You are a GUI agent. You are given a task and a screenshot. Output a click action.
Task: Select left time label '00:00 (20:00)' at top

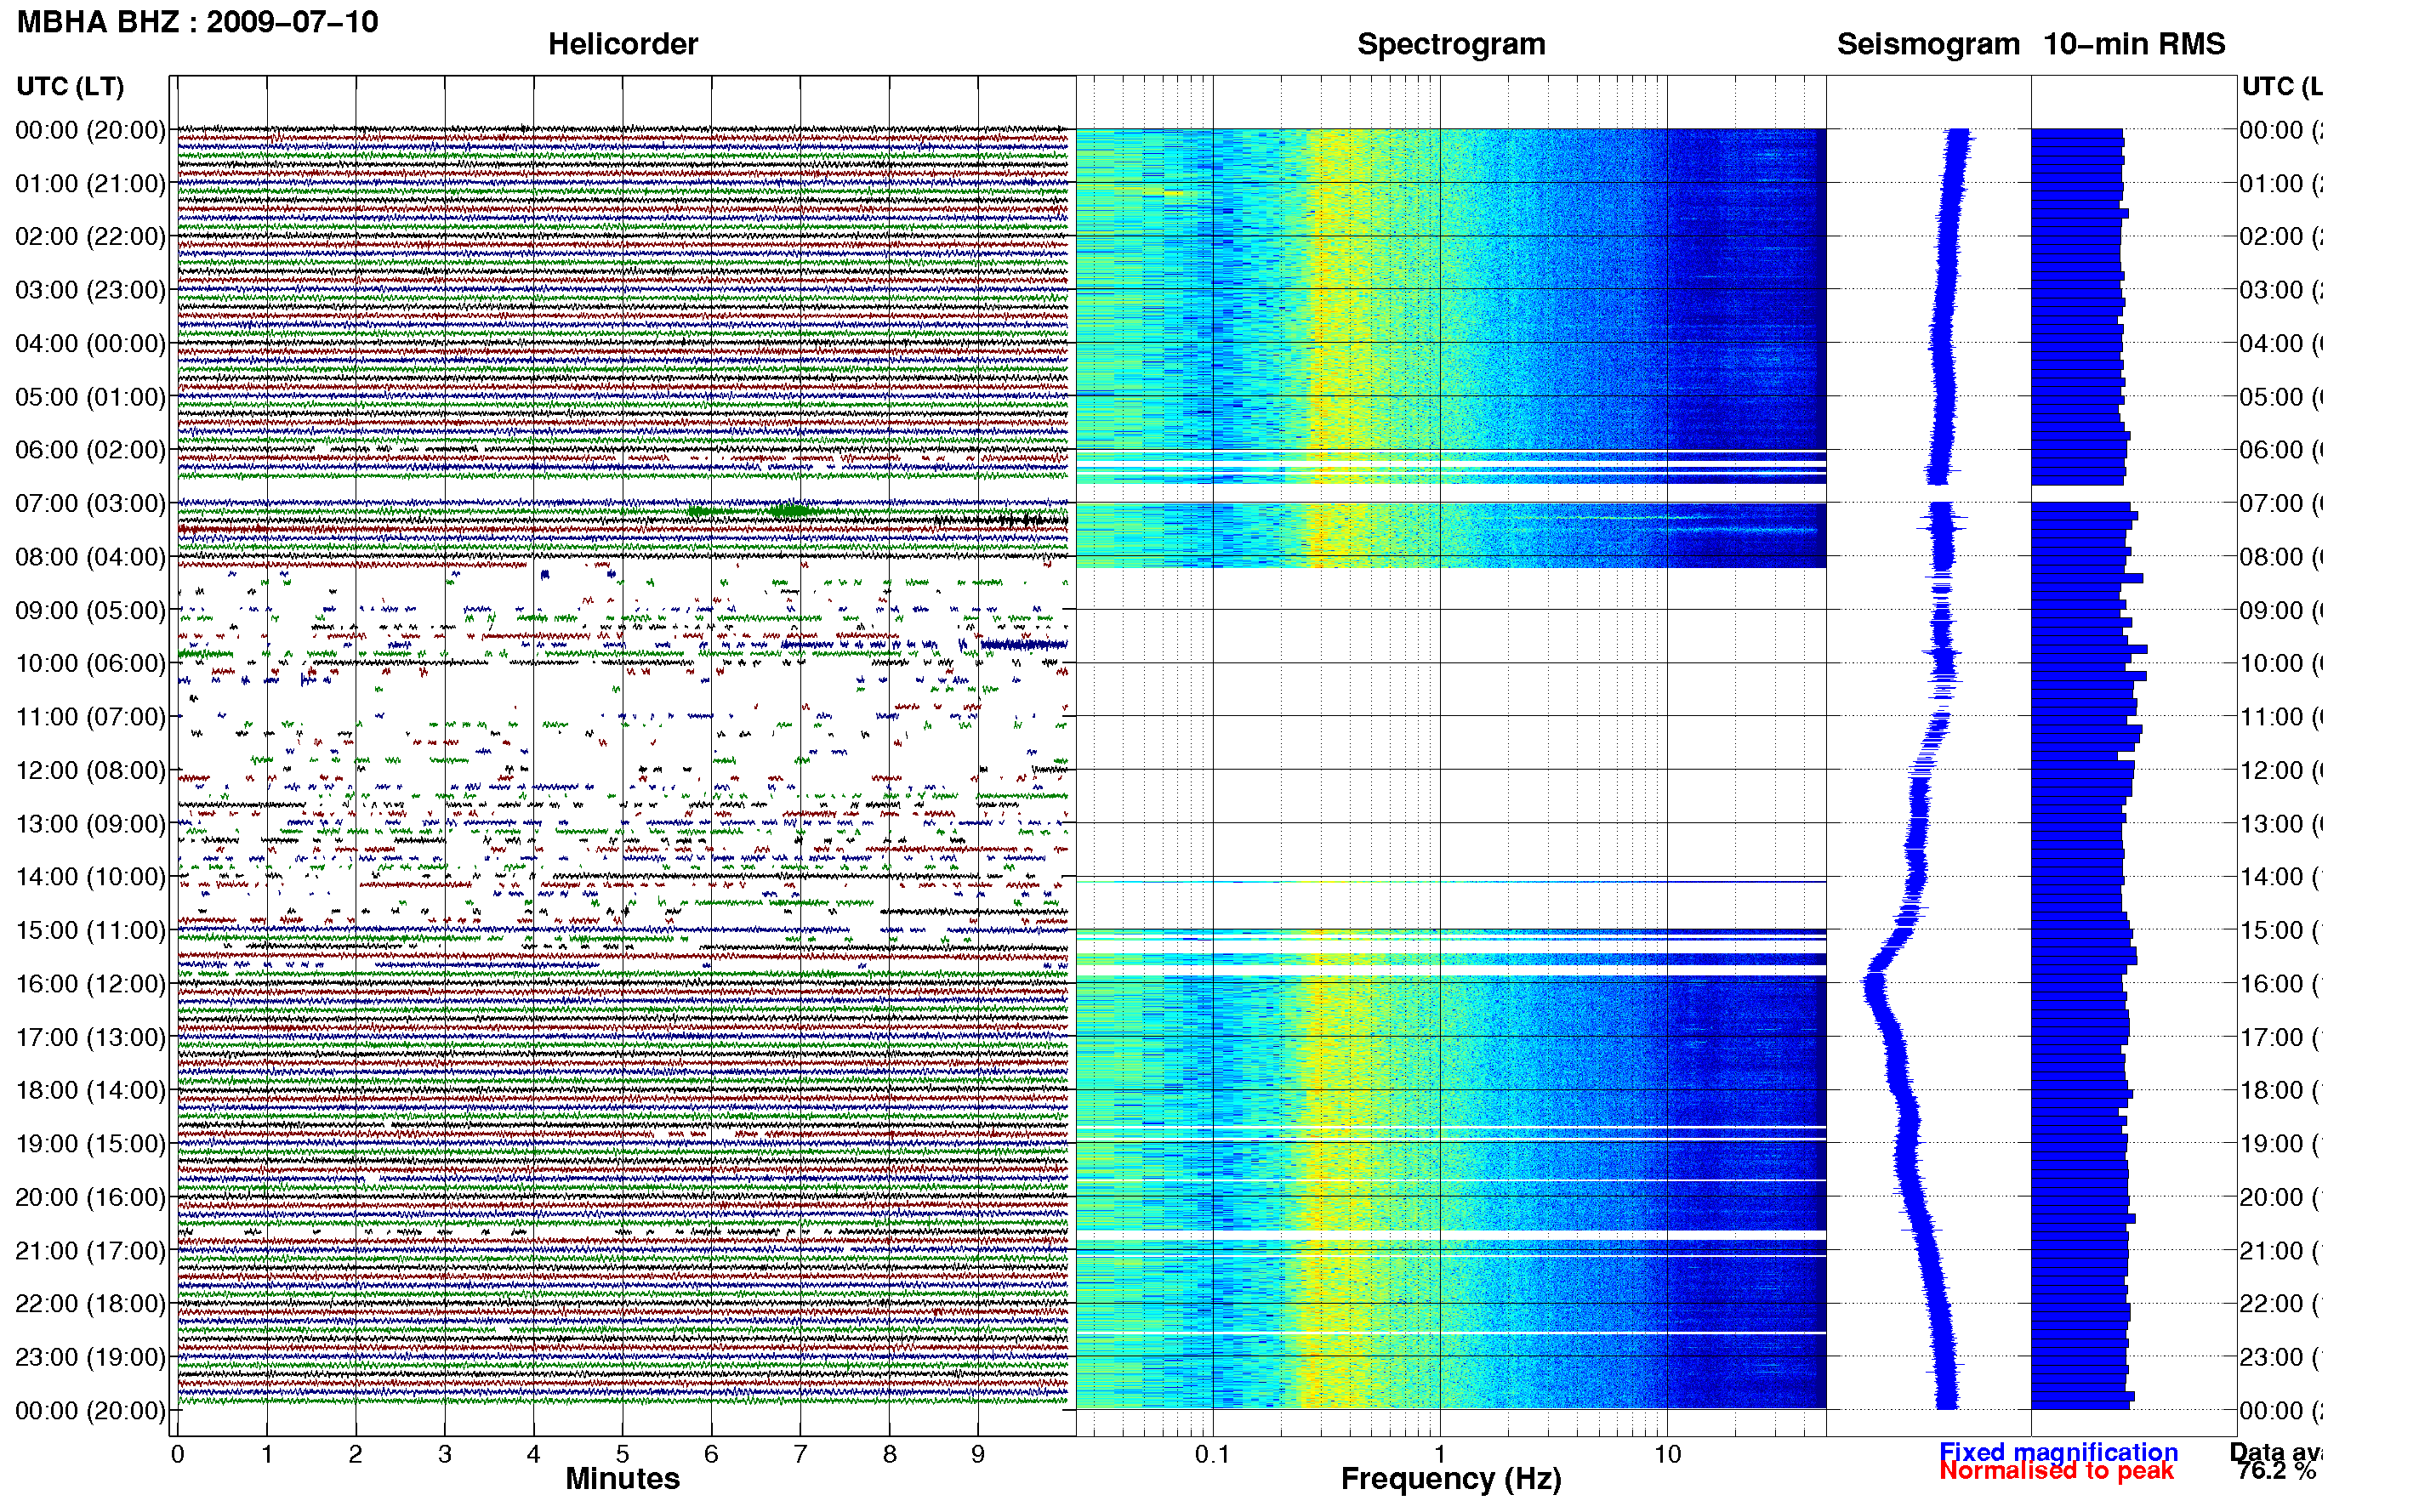coord(90,130)
